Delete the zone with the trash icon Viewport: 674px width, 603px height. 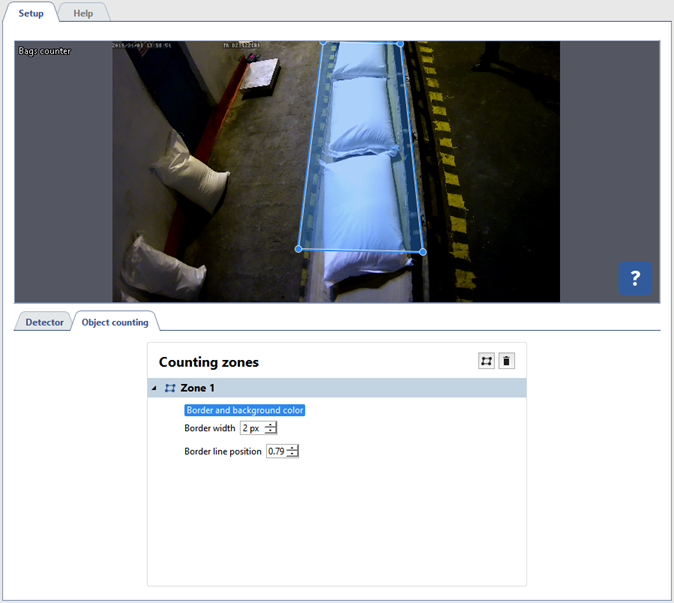pyautogui.click(x=507, y=361)
